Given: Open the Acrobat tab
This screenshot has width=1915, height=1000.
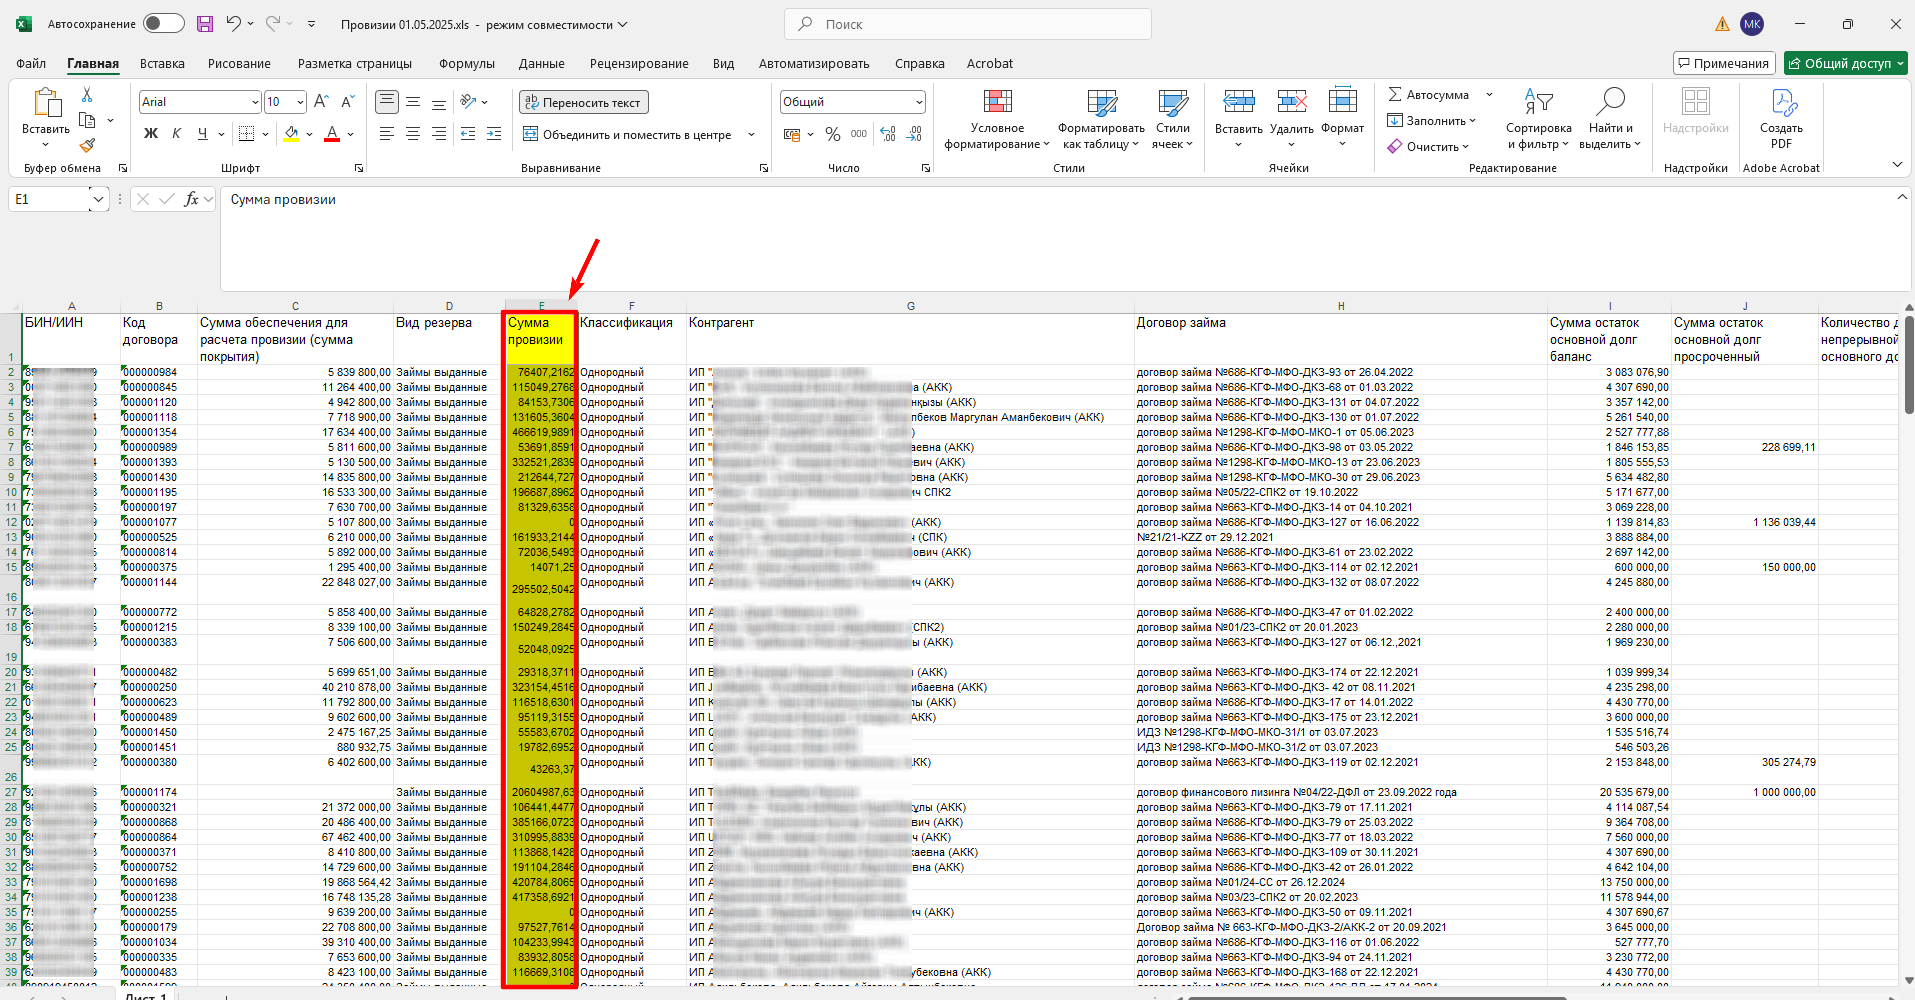Looking at the screenshot, I should click(990, 63).
